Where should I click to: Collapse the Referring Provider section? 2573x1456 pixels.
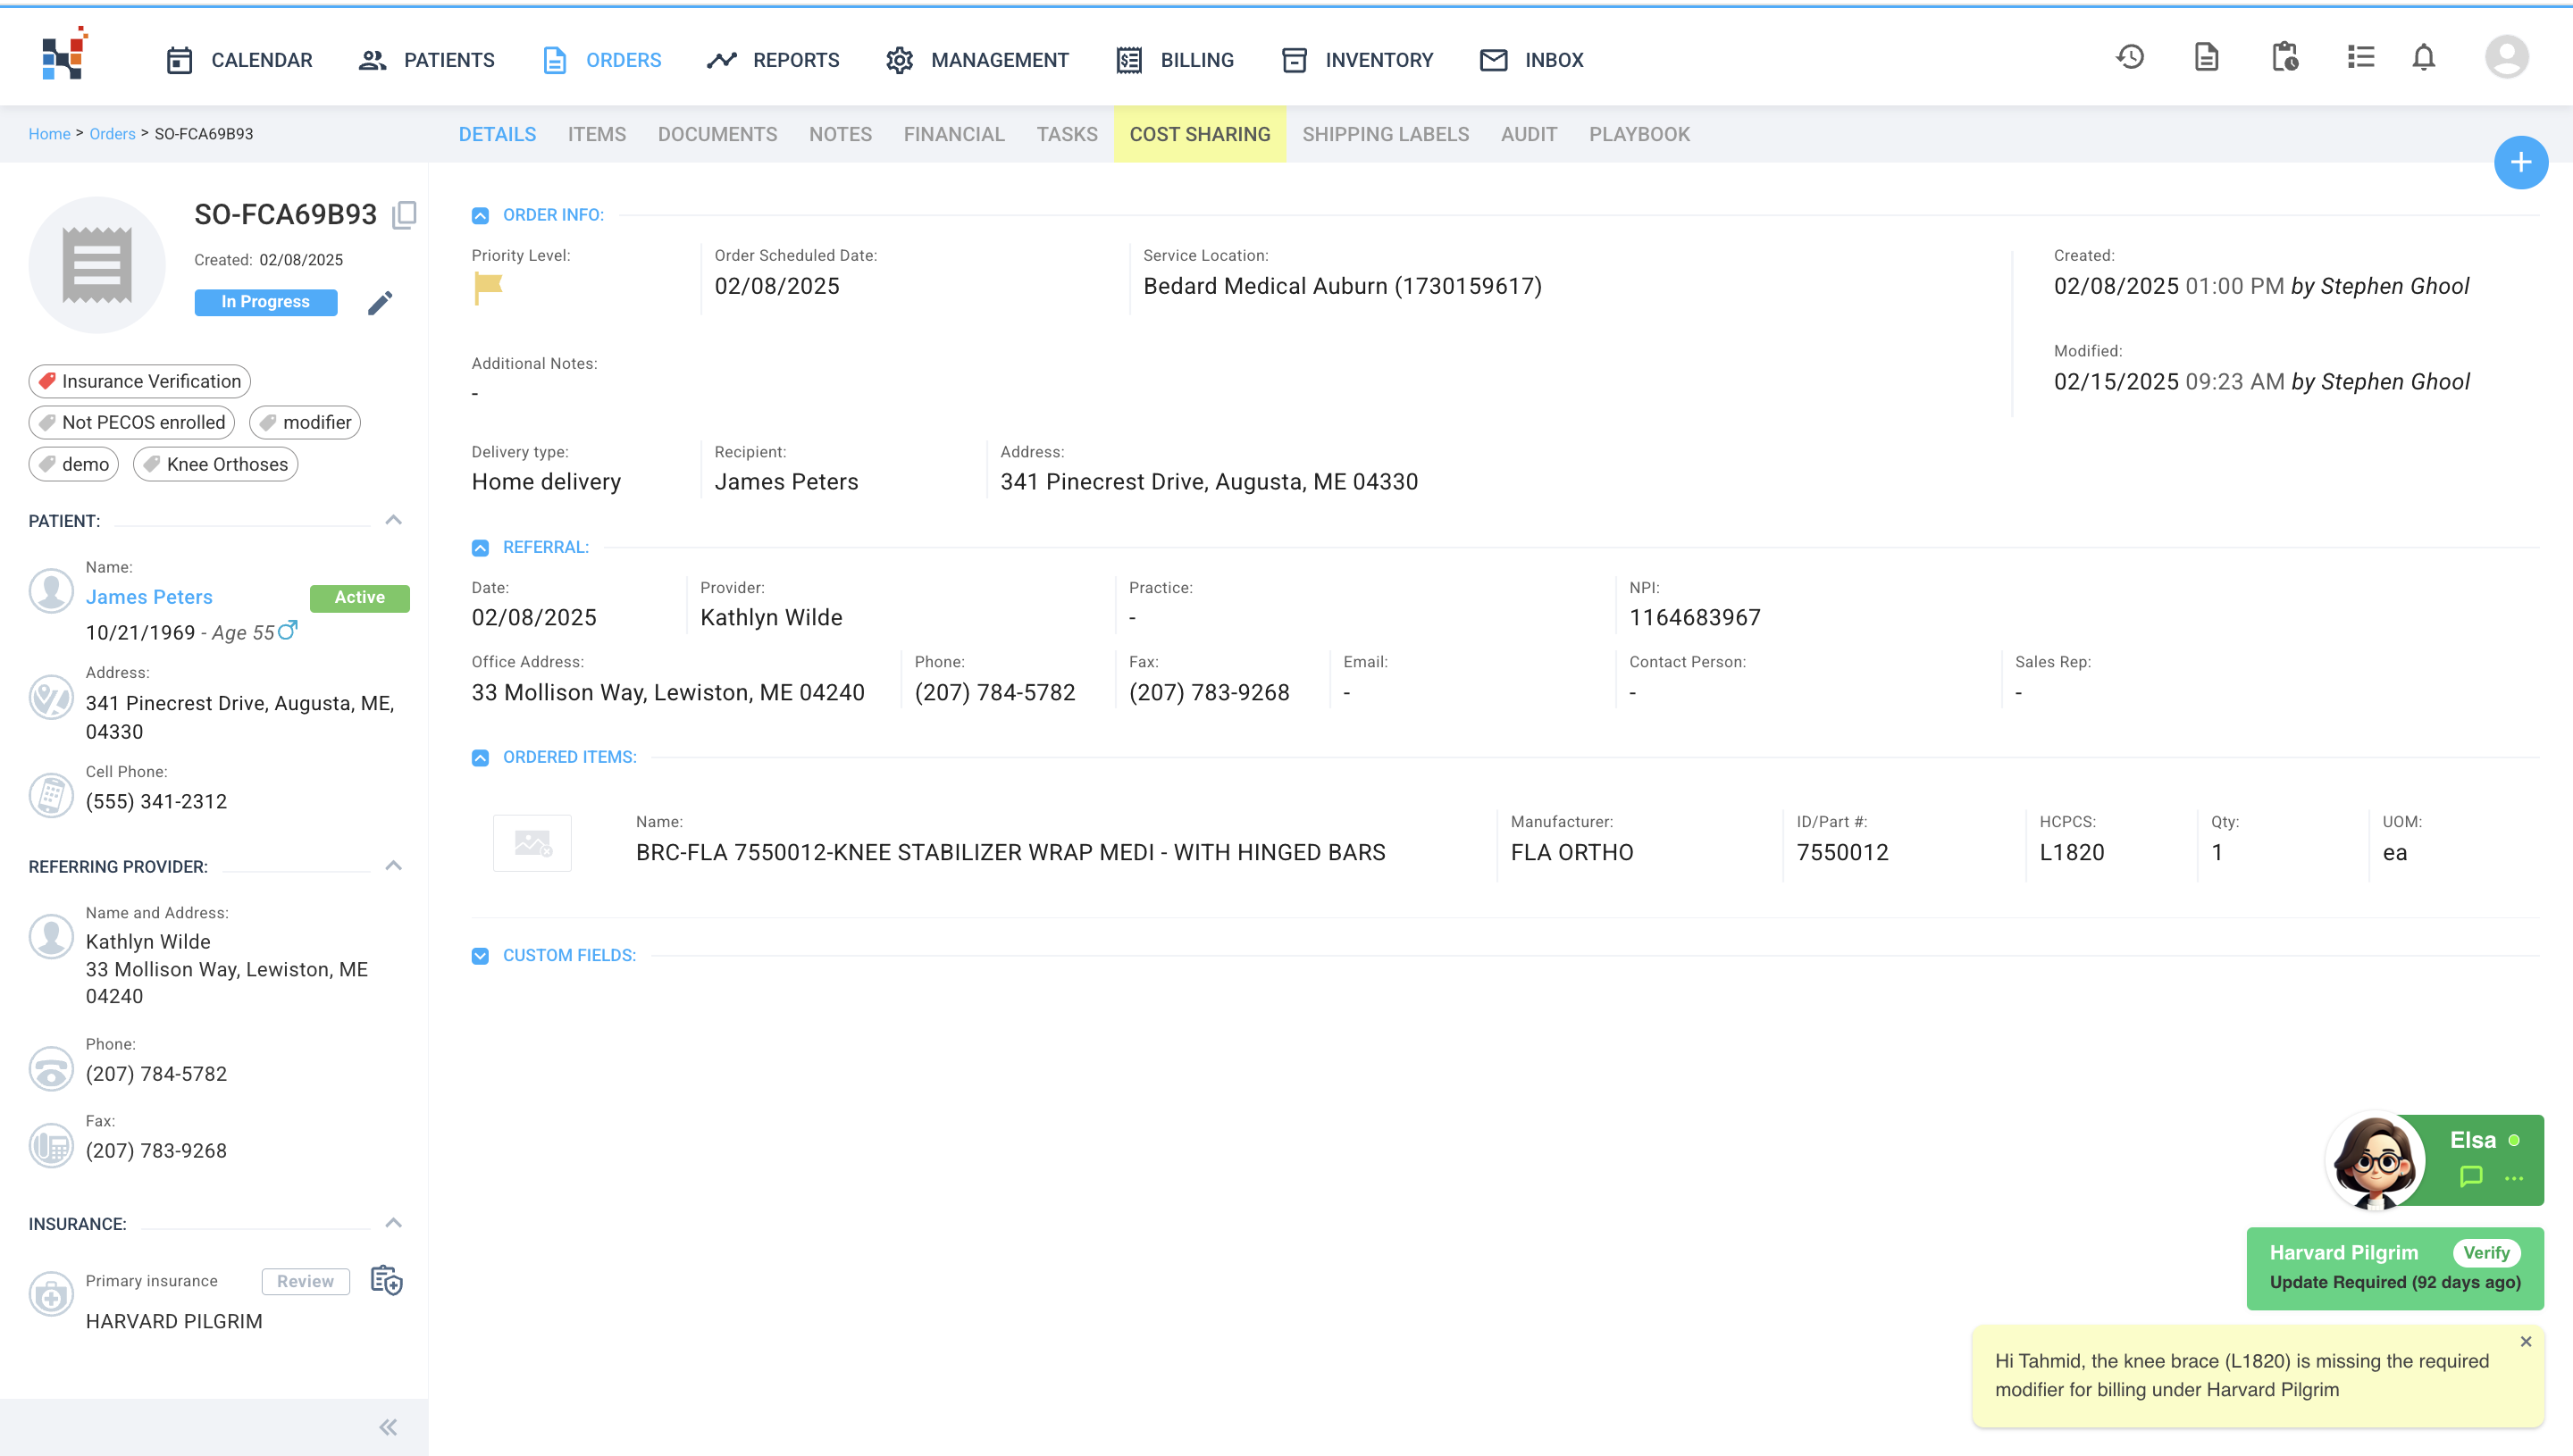[x=393, y=866]
